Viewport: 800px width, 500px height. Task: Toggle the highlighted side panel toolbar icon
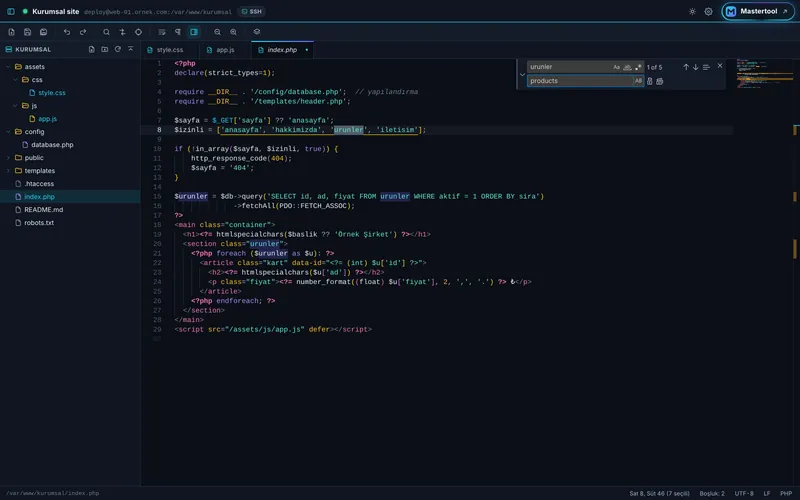click(194, 32)
